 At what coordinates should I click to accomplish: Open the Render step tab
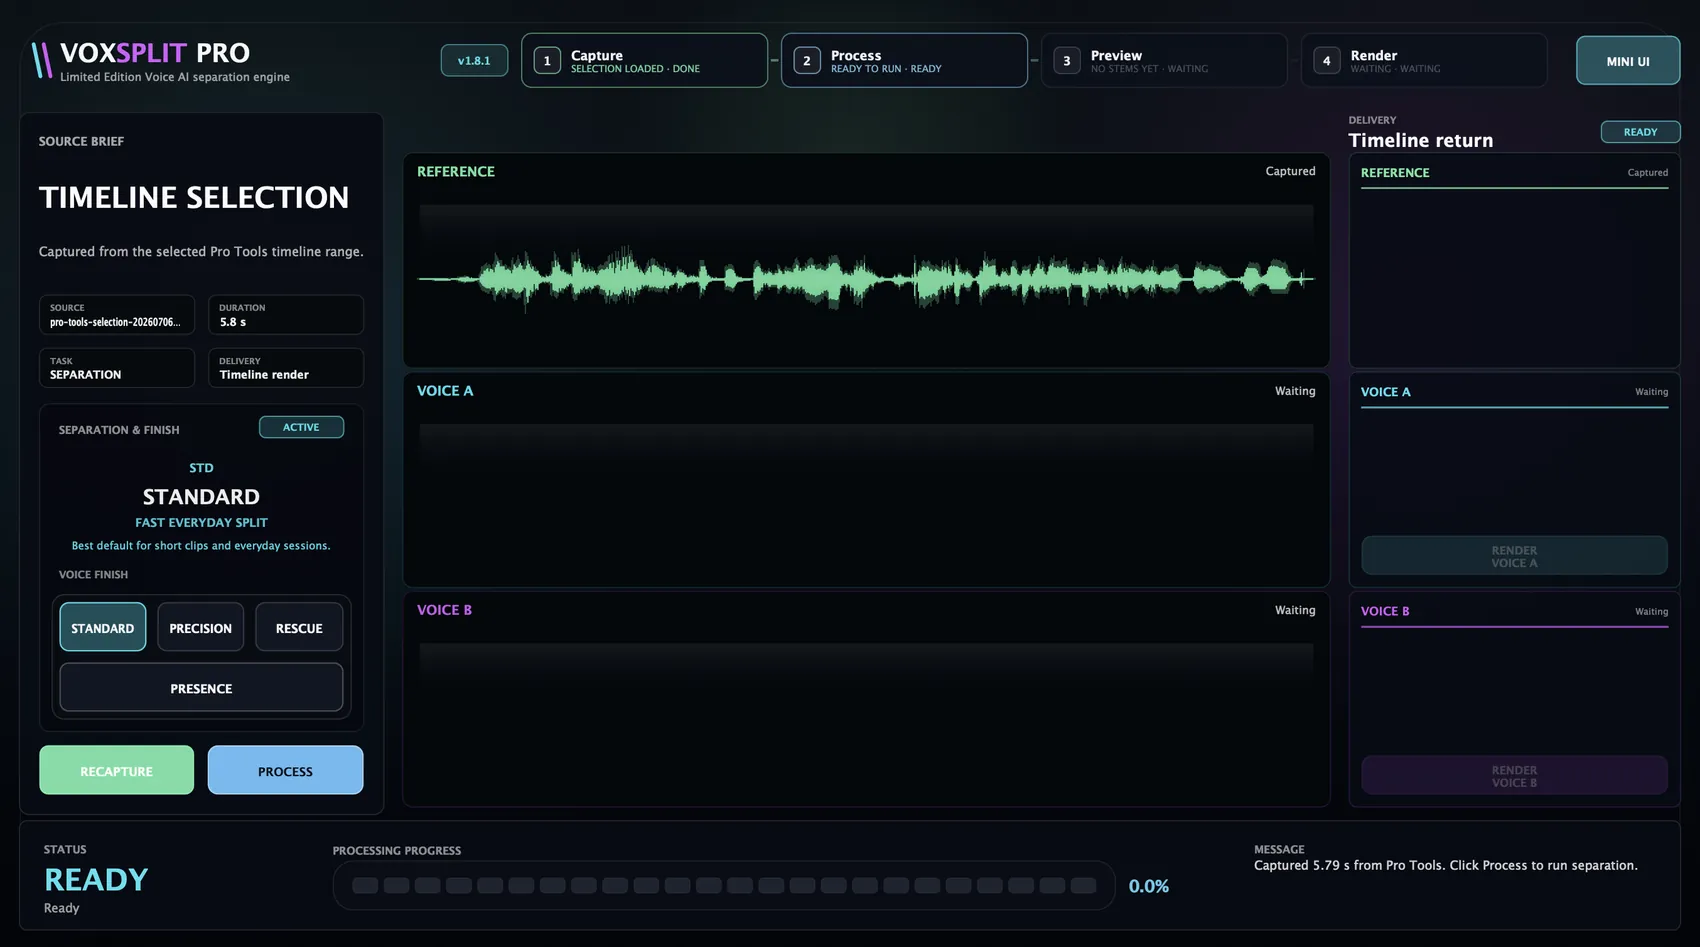1424,61
